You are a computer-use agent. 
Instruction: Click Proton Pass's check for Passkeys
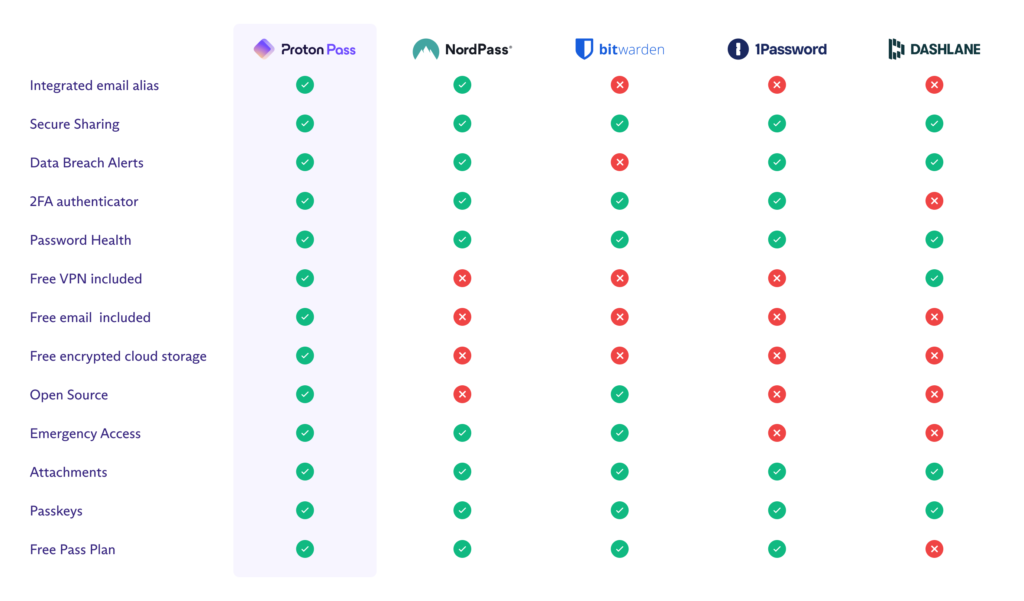point(305,510)
